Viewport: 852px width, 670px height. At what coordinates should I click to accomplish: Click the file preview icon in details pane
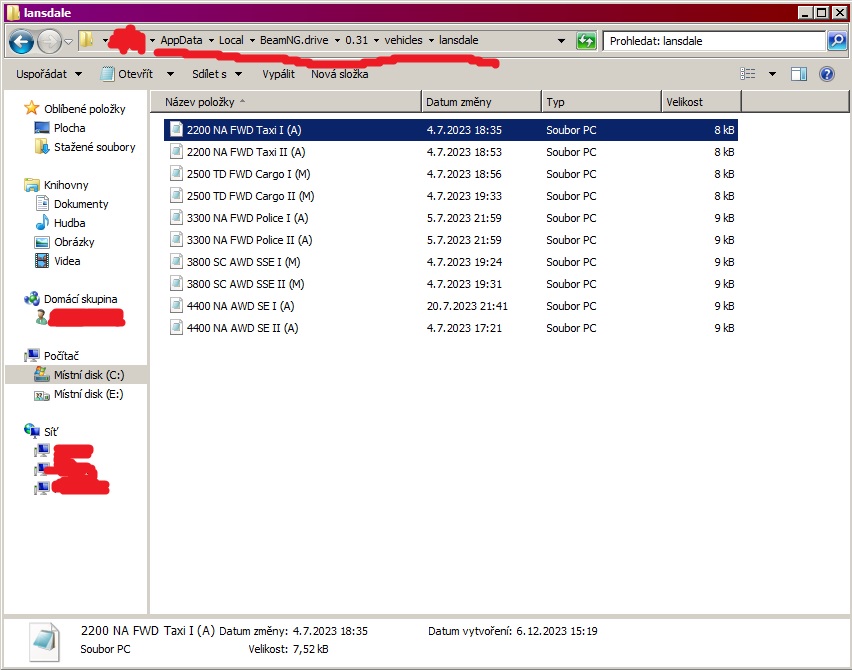(43, 642)
